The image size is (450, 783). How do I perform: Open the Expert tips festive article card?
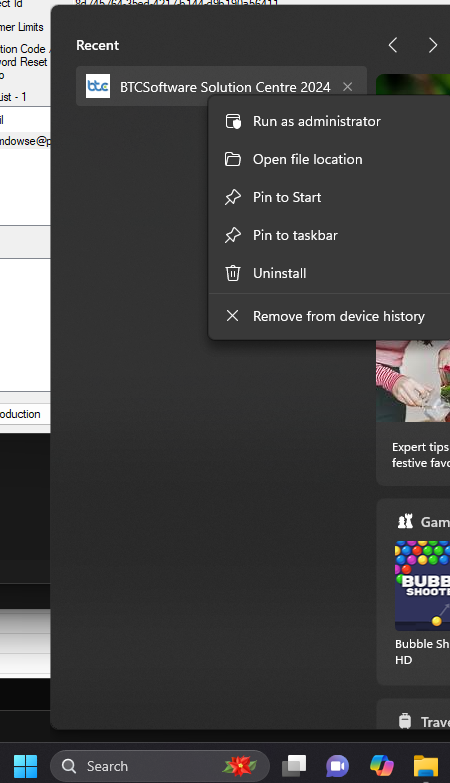(413, 412)
